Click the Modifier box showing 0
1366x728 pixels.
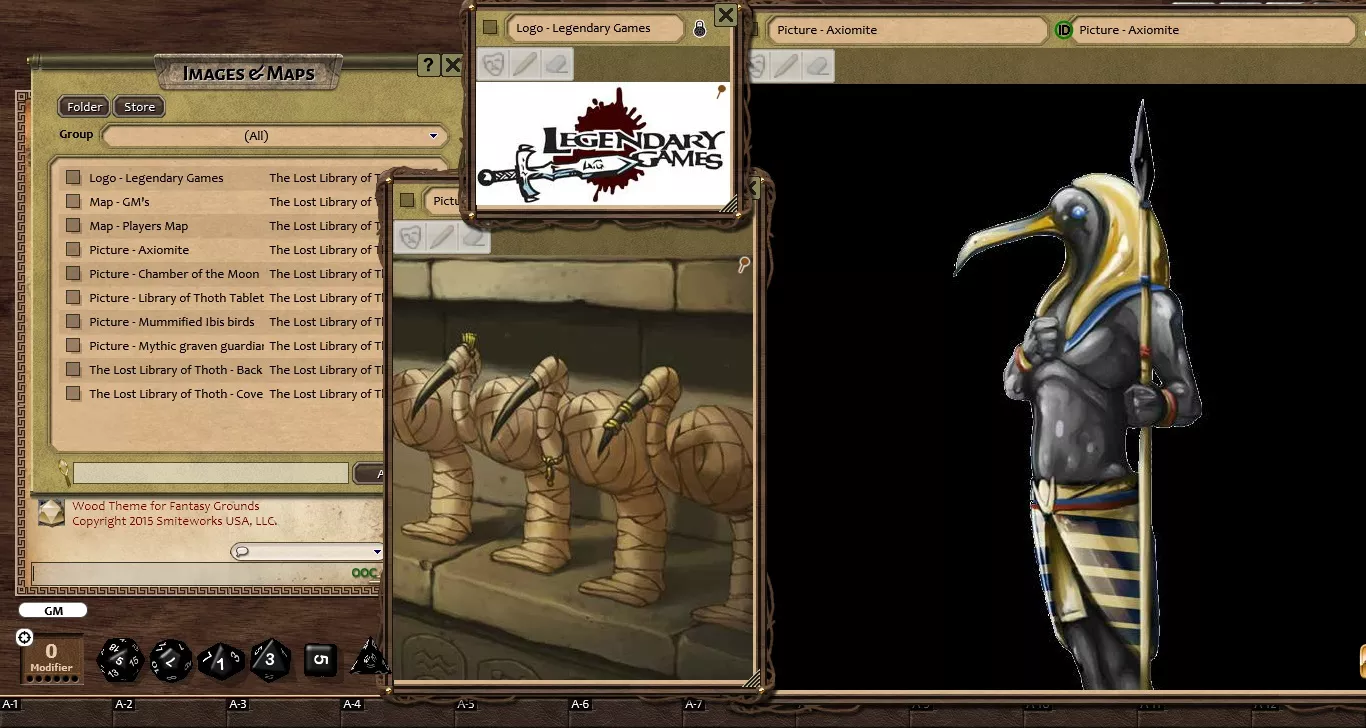[x=51, y=659]
